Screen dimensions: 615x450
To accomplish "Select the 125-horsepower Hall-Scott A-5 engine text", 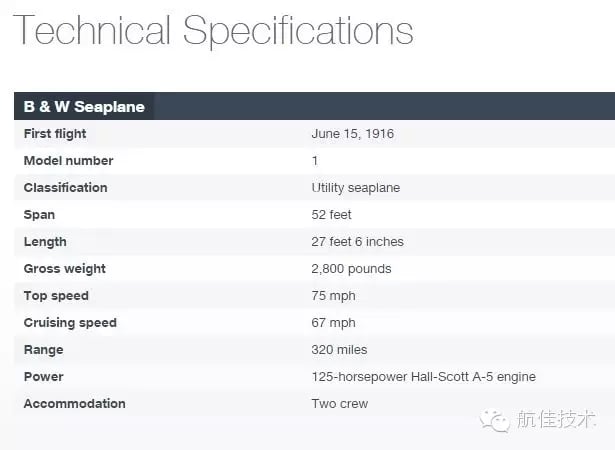I will coord(424,377).
